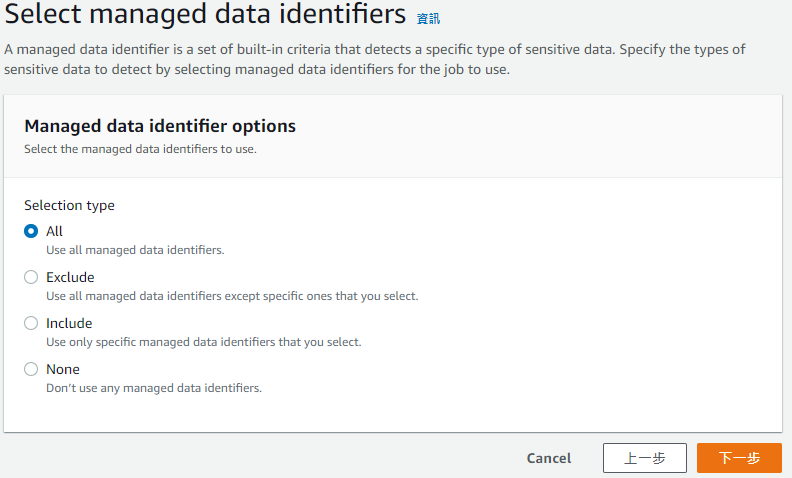
Task: Choose the Exclude radio button
Action: [x=31, y=277]
